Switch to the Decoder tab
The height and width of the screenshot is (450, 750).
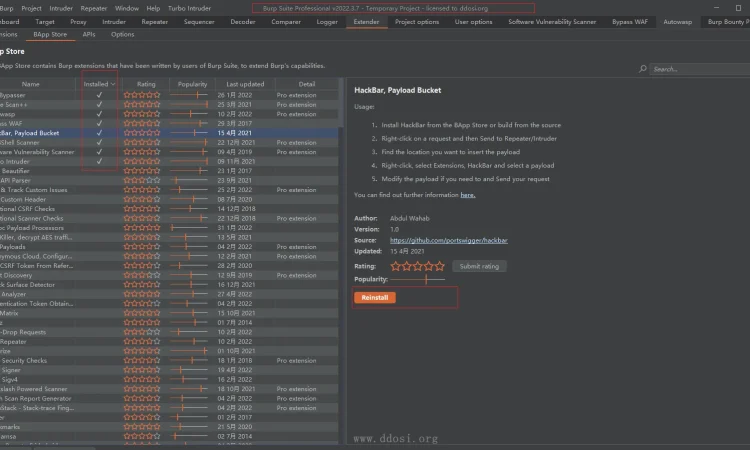pos(243,22)
